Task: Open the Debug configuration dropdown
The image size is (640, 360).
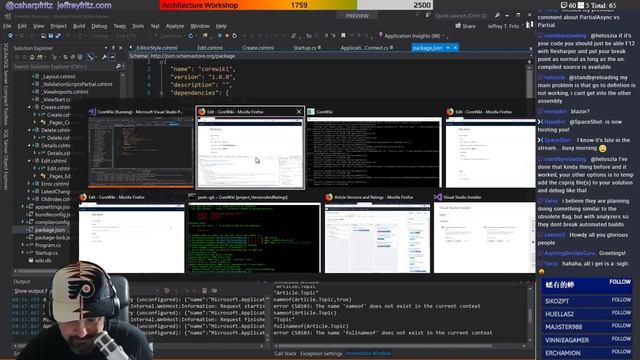Action: (x=100, y=36)
